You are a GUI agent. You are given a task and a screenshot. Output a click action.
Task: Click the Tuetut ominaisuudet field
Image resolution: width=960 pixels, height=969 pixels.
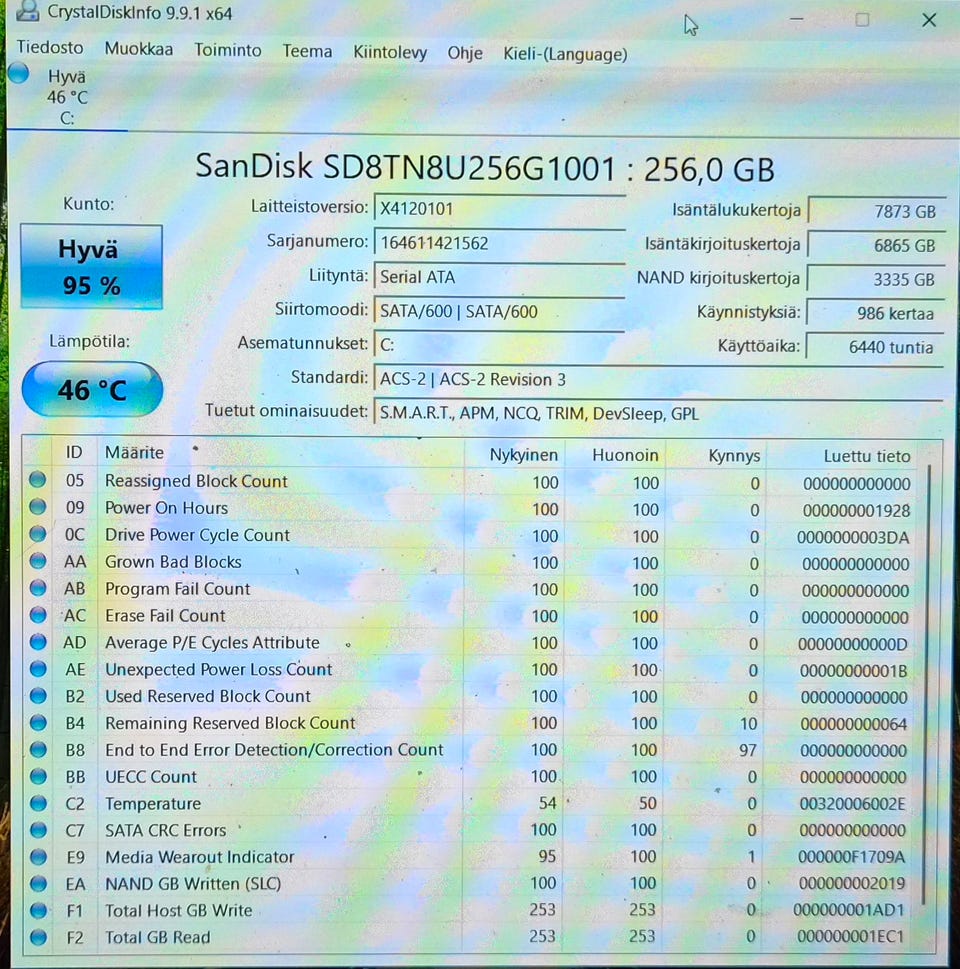(659, 413)
